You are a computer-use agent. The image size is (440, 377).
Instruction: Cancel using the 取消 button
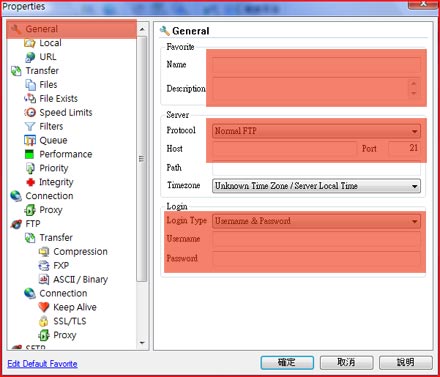click(346, 362)
